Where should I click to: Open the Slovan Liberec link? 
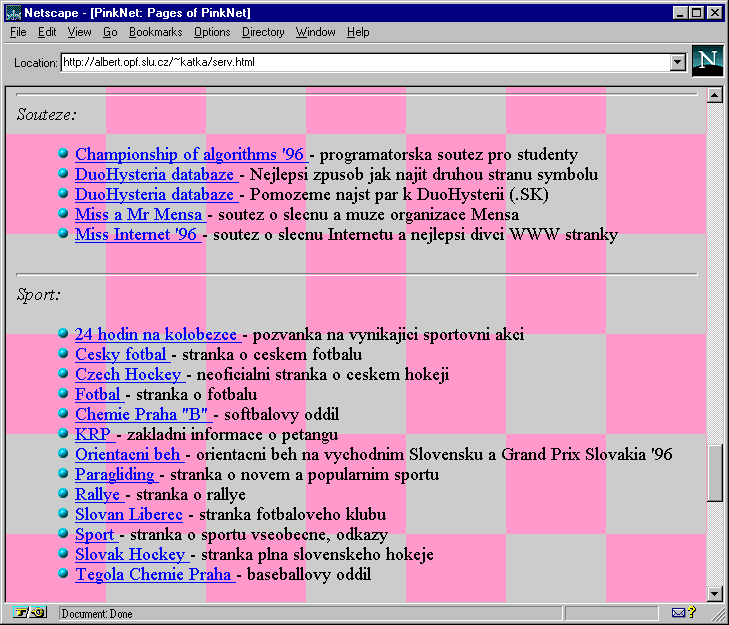[x=129, y=514]
